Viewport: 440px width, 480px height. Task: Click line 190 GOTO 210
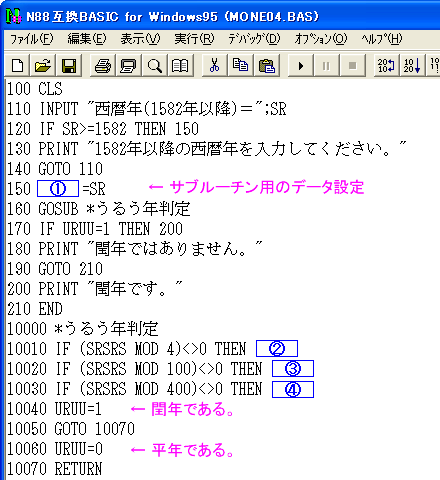pyautogui.click(x=55, y=269)
